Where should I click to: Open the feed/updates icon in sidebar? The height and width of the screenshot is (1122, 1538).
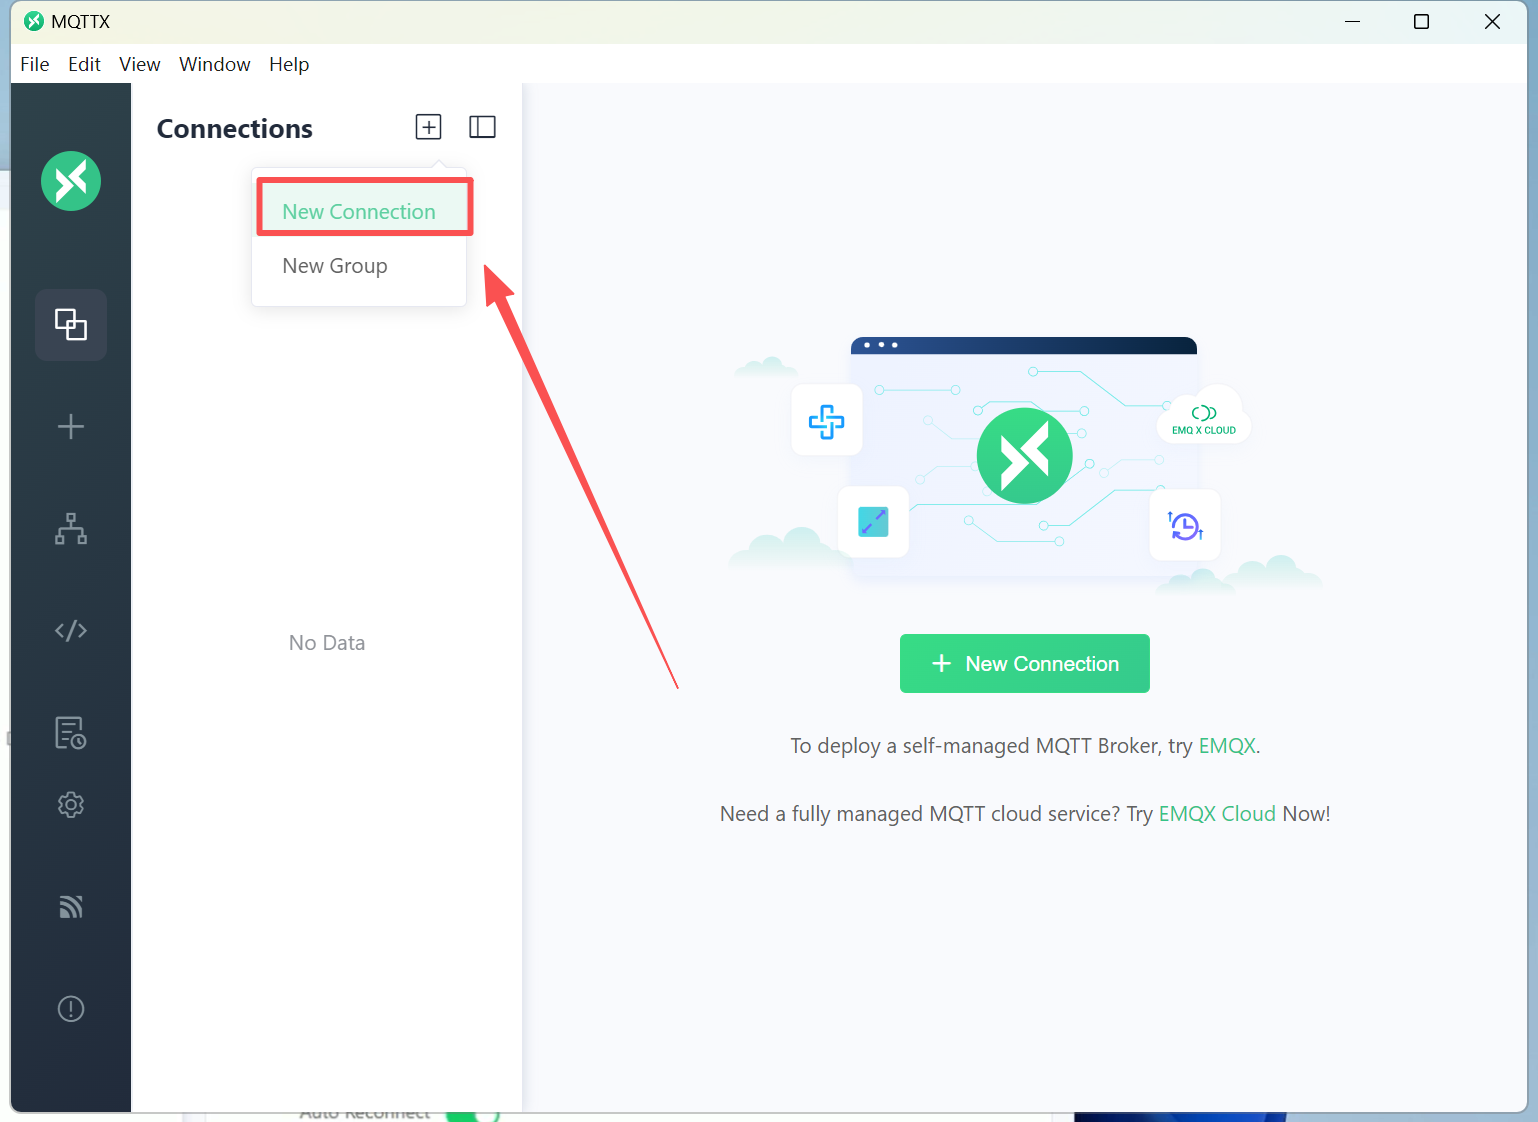pos(71,907)
